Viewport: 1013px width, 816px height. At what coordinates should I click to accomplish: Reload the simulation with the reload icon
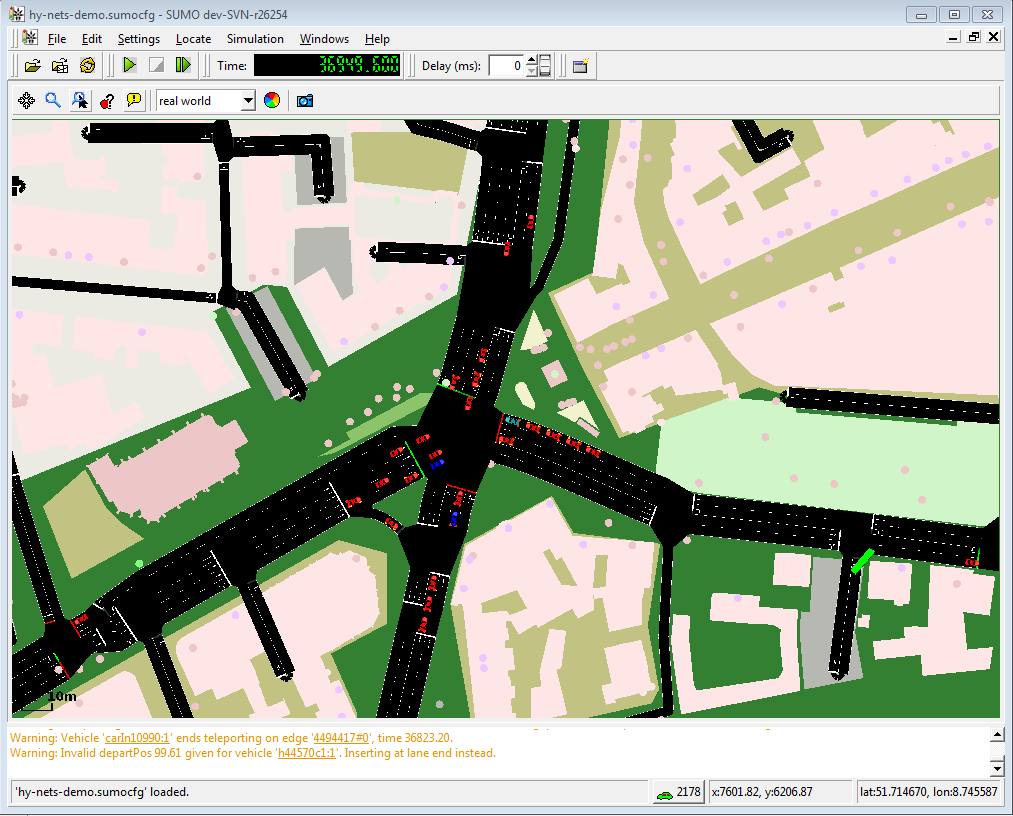(87, 66)
